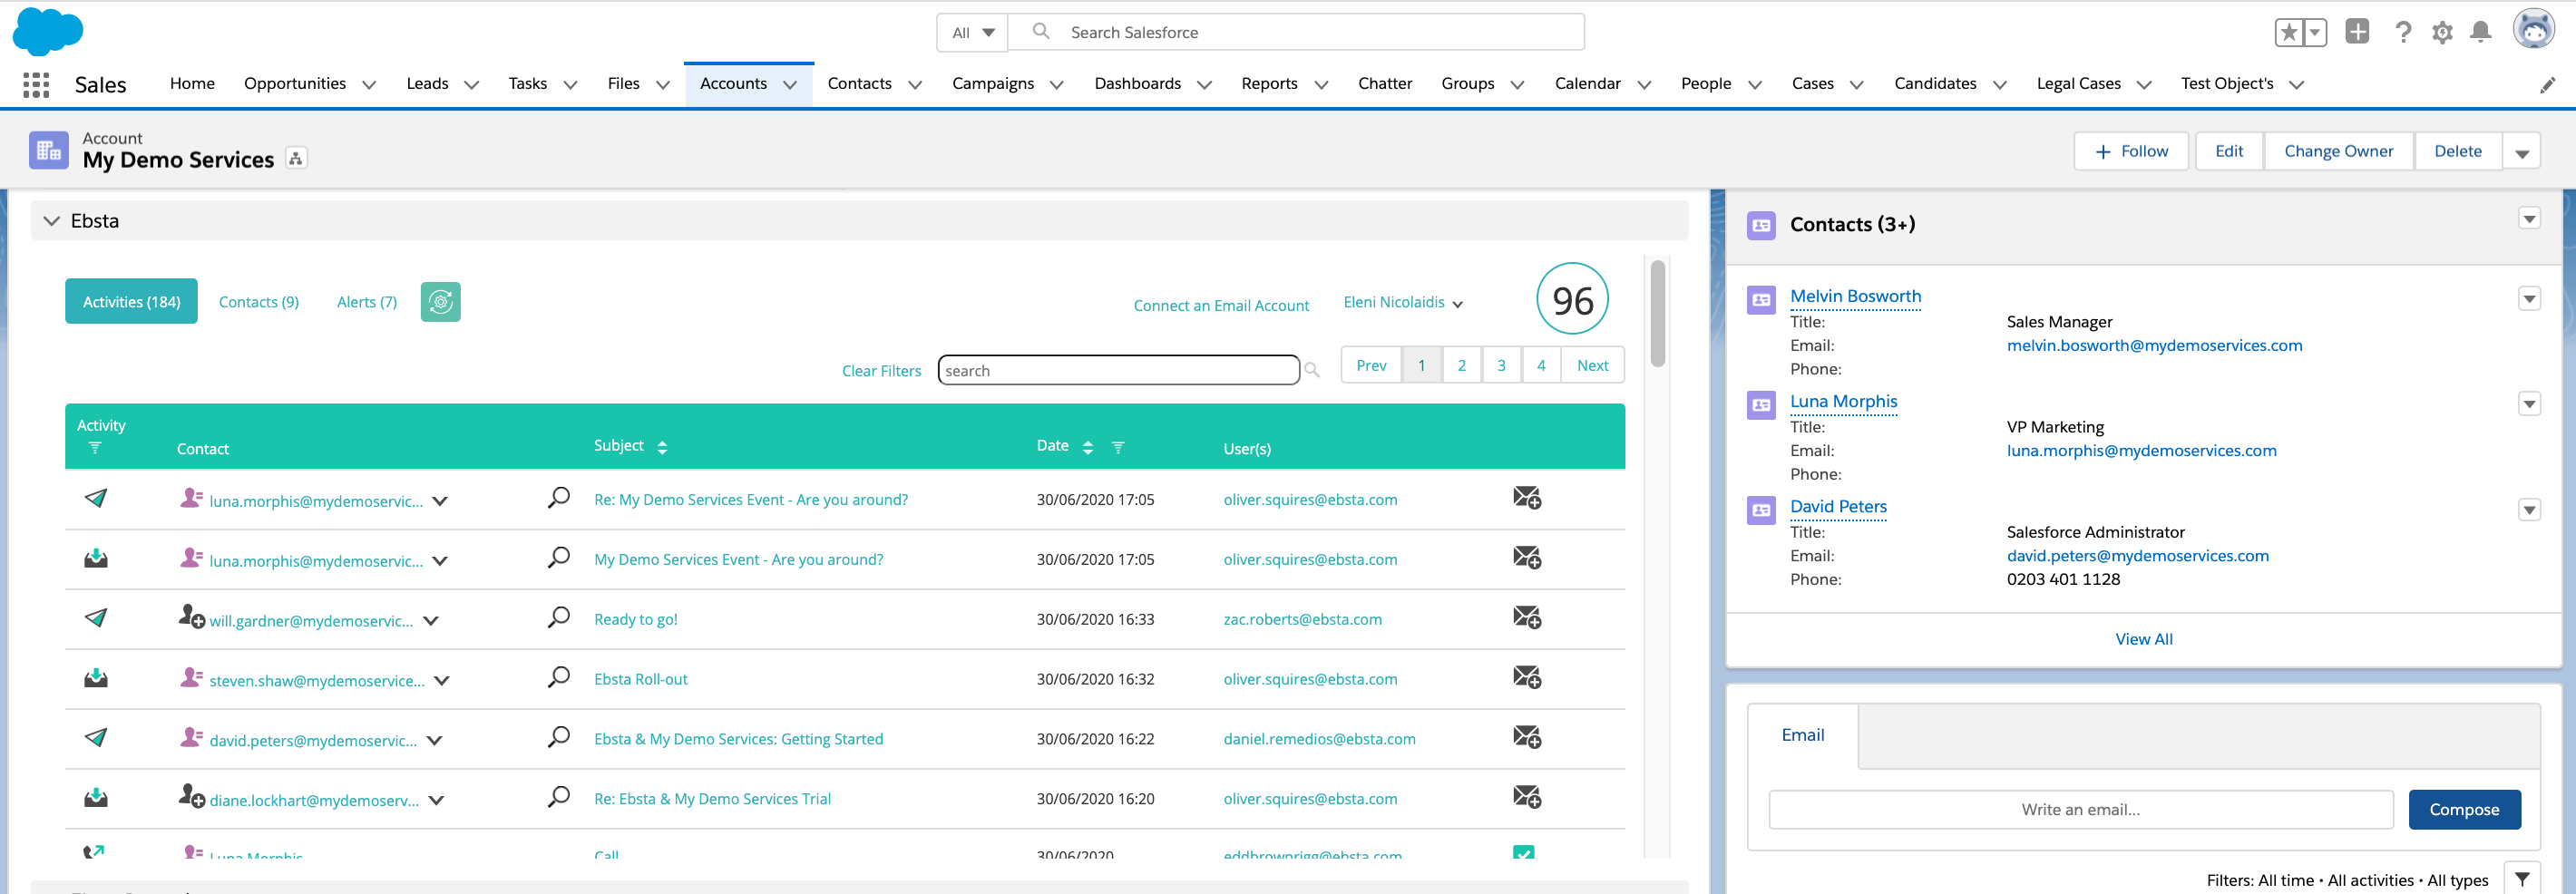Click Clear Filters link
2576x894 pixels.
[881, 371]
